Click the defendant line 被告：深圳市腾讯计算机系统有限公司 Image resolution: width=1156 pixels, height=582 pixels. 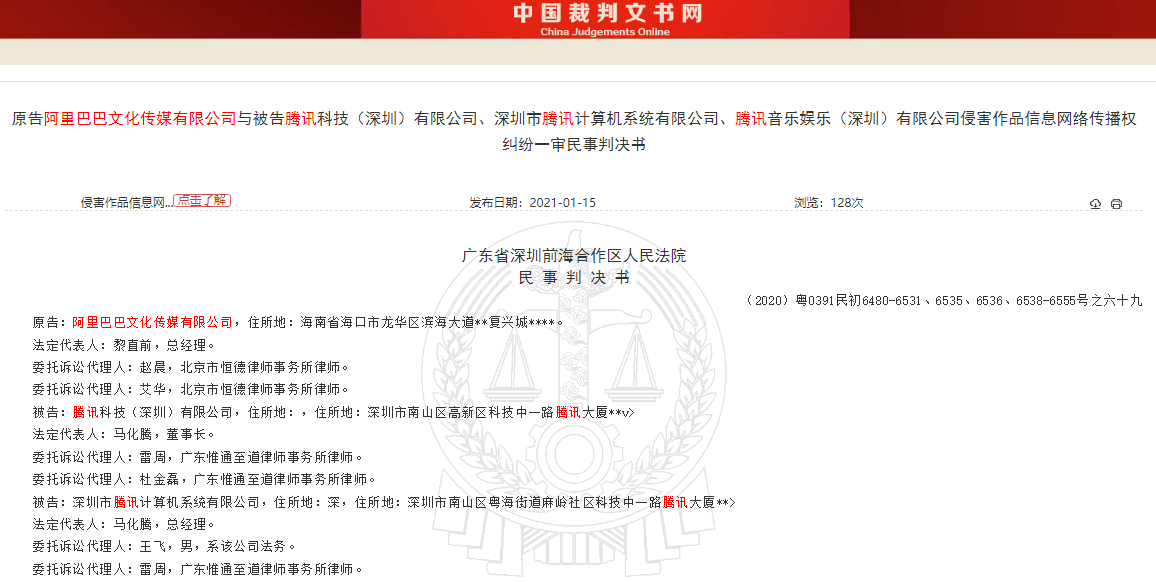[384, 502]
